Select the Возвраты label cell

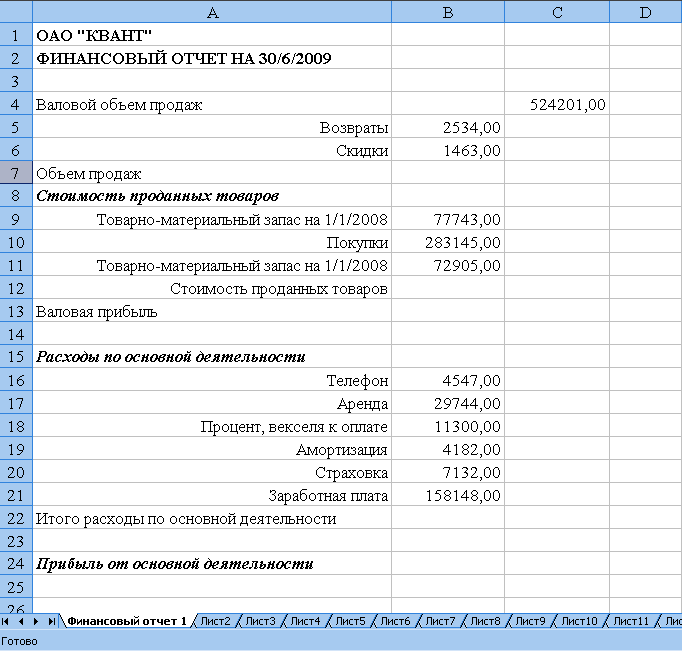coord(212,127)
